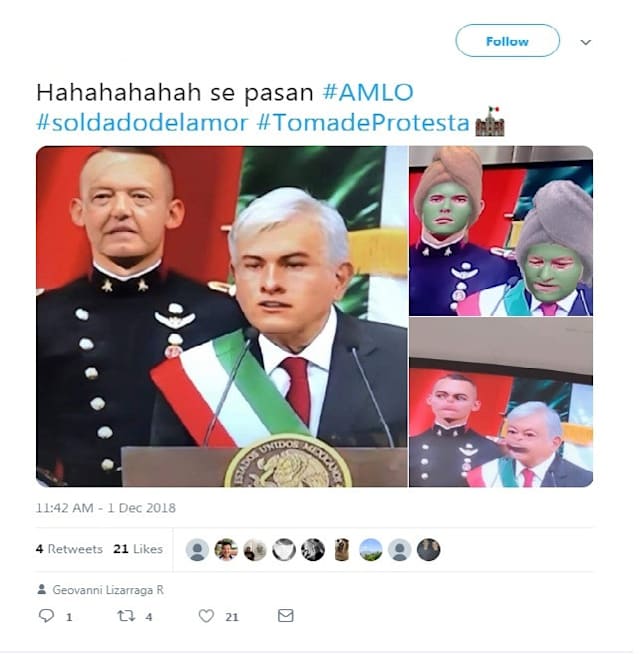
Task: View the 21 Likes list
Action: click(x=138, y=549)
